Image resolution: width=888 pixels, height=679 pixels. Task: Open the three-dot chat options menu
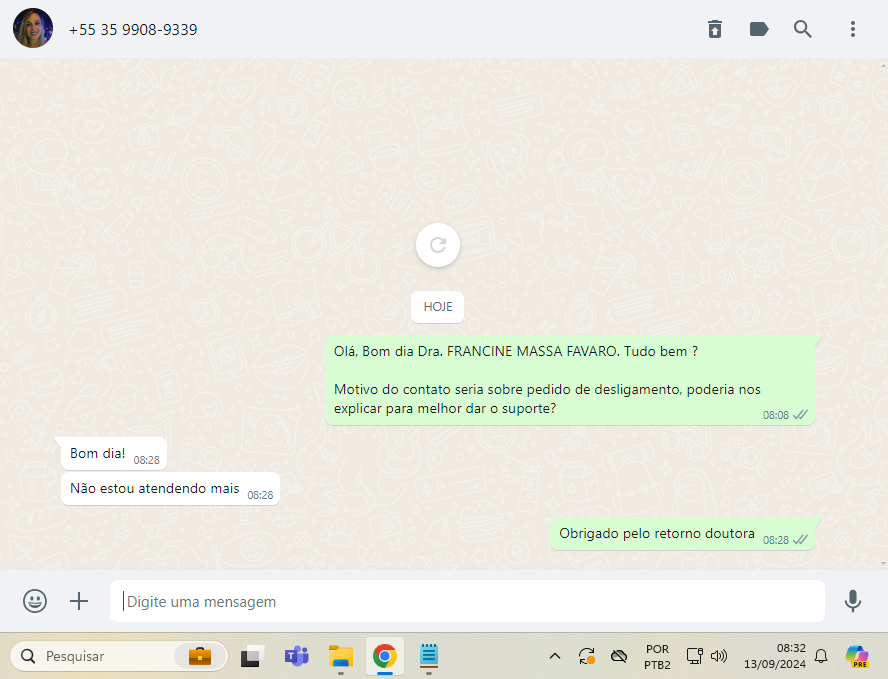[852, 29]
